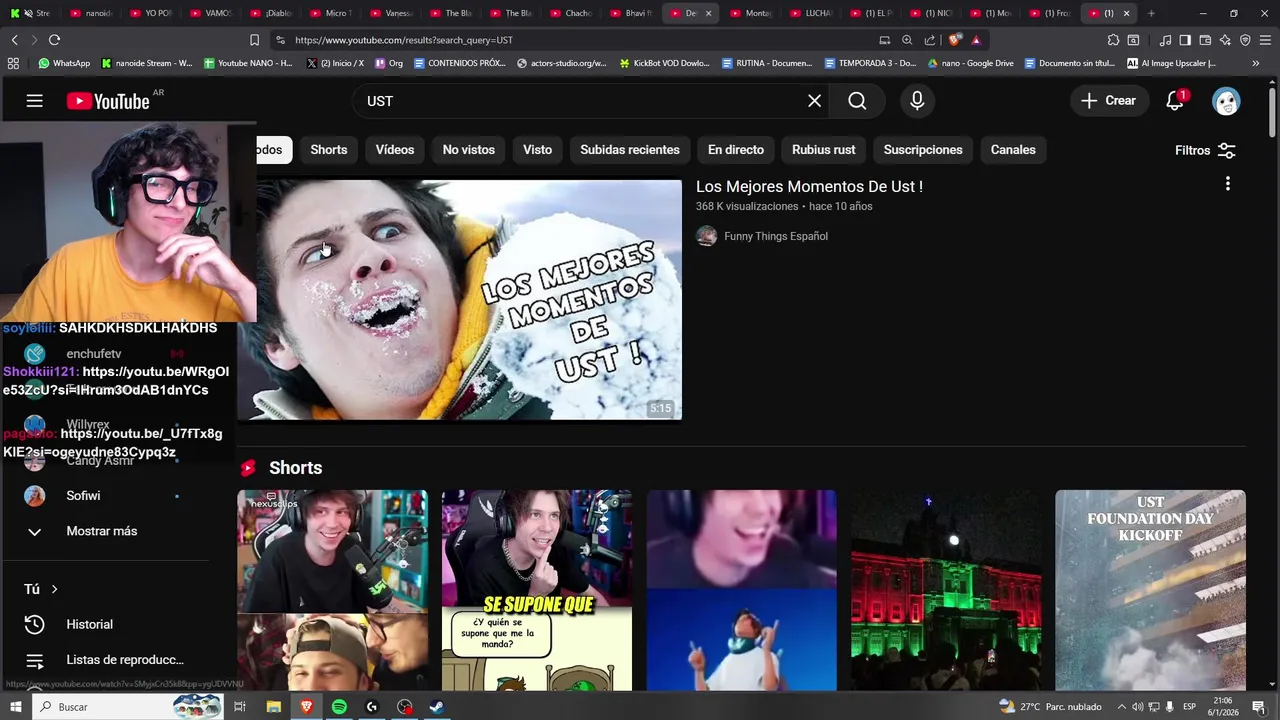The image size is (1280, 720).
Task: Open a new browser tab with plus
Action: [1151, 13]
